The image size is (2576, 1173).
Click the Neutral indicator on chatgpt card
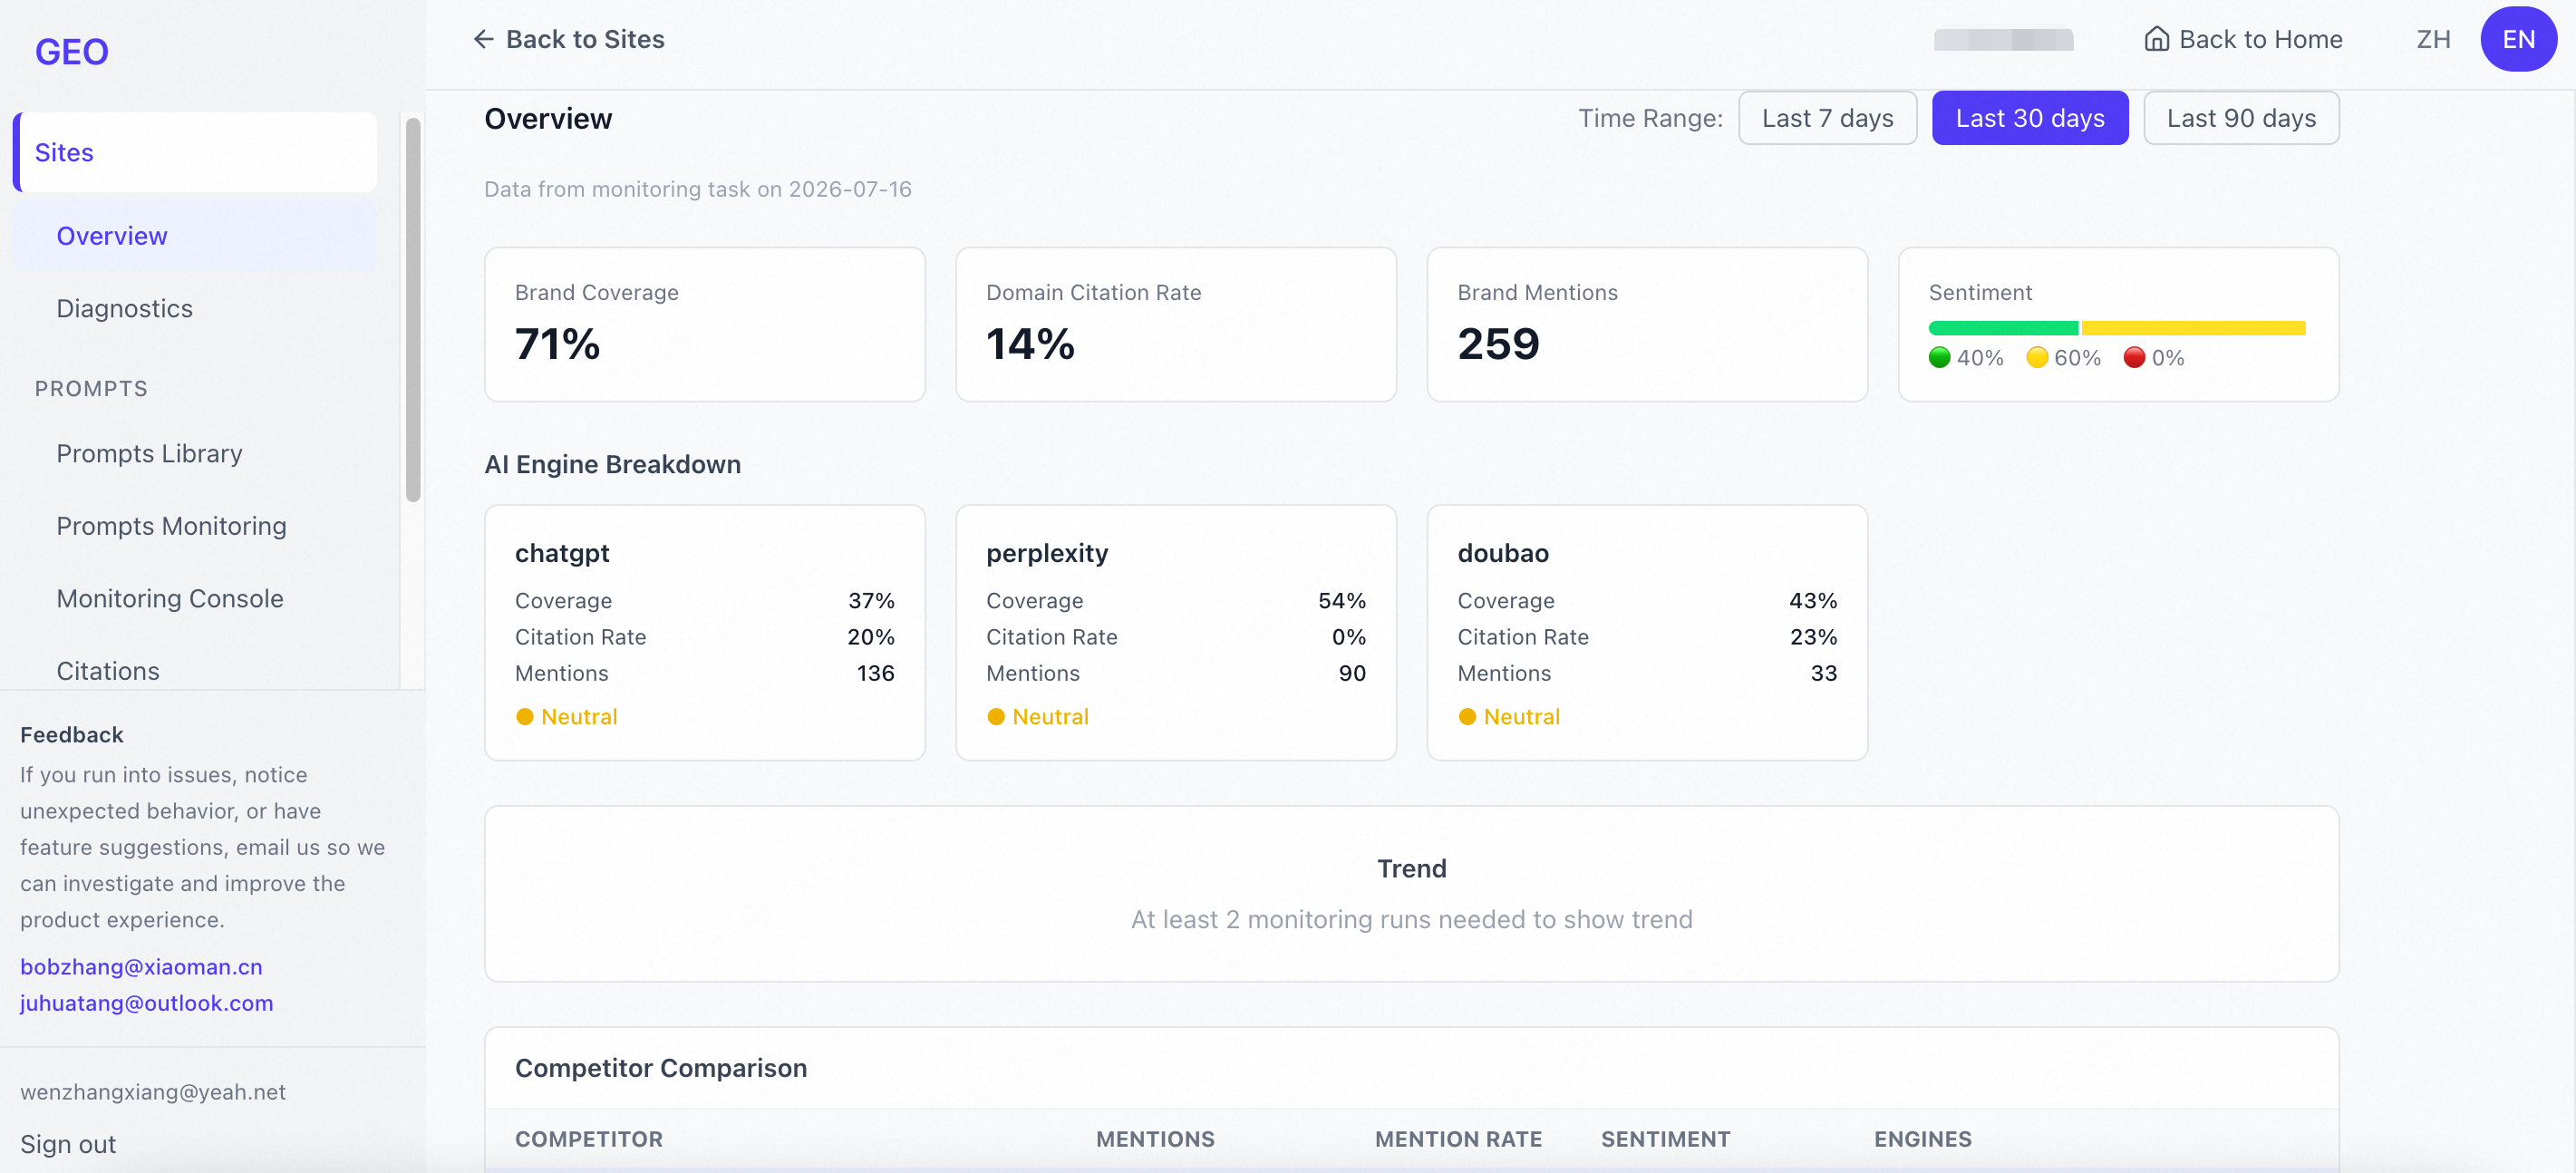point(566,717)
